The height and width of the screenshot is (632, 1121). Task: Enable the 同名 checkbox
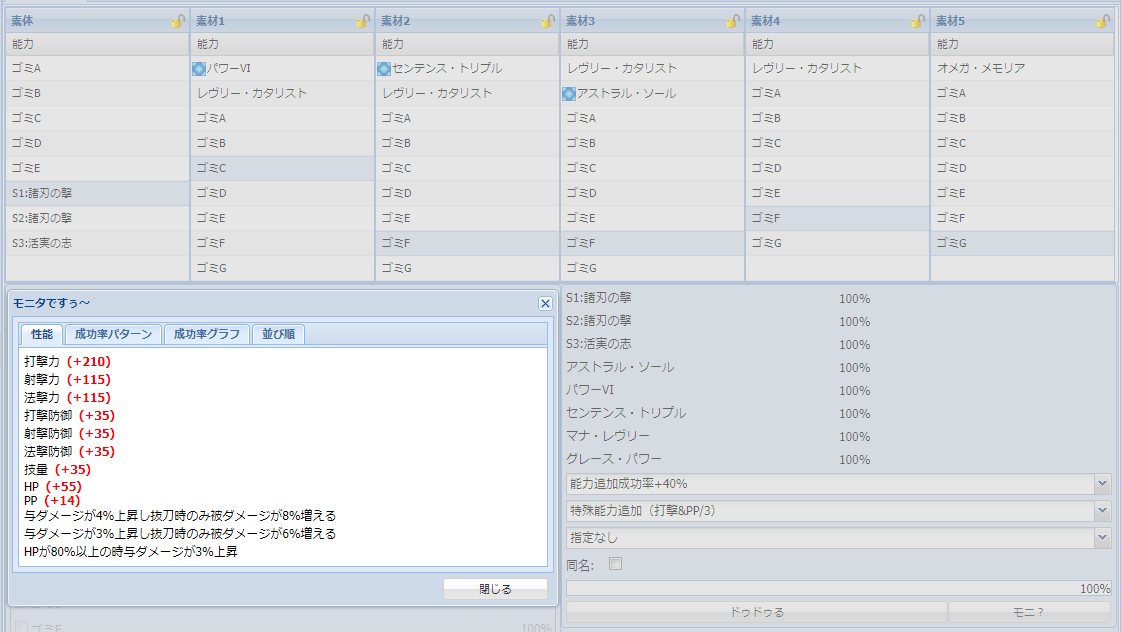pyautogui.click(x=616, y=564)
